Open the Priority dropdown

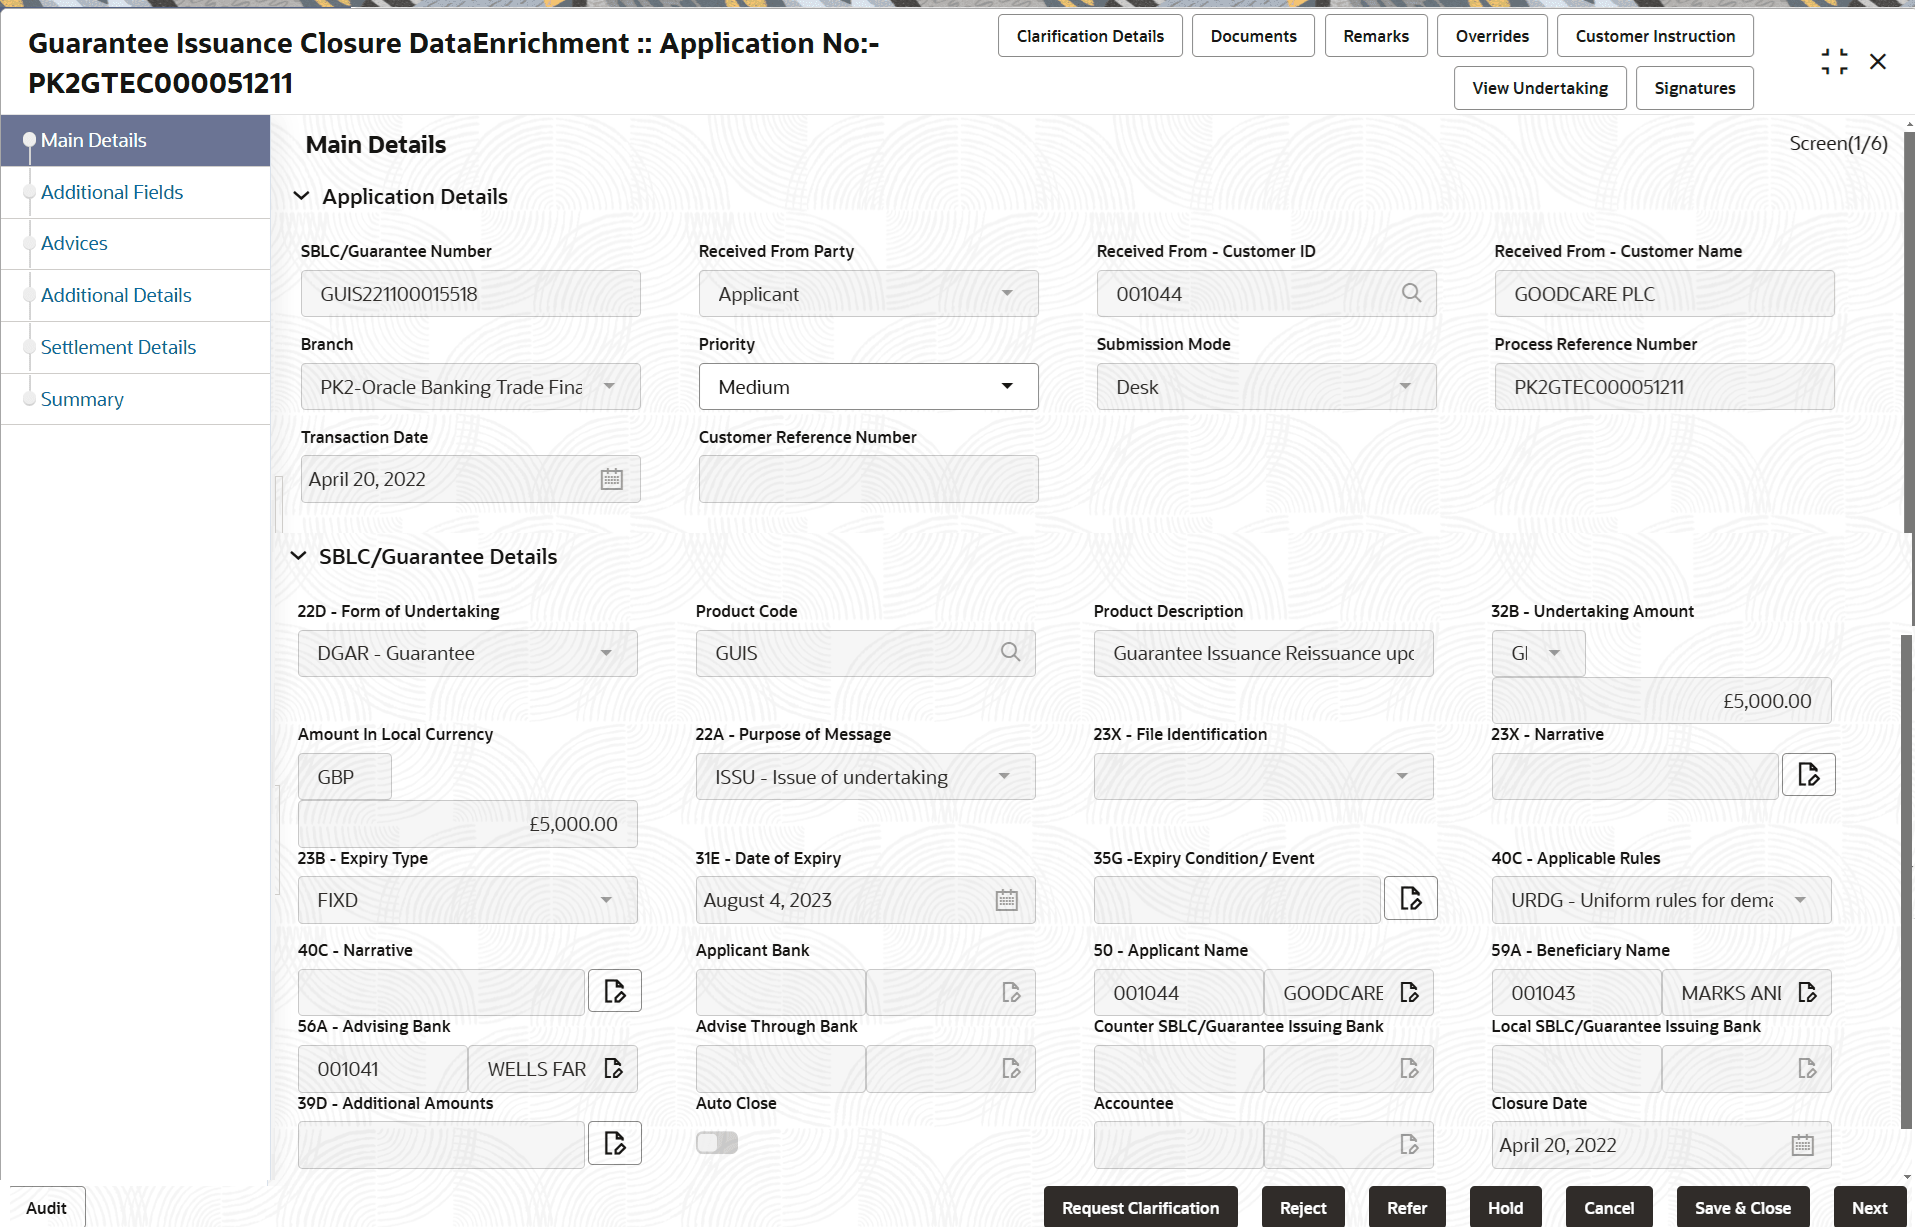(x=1006, y=386)
